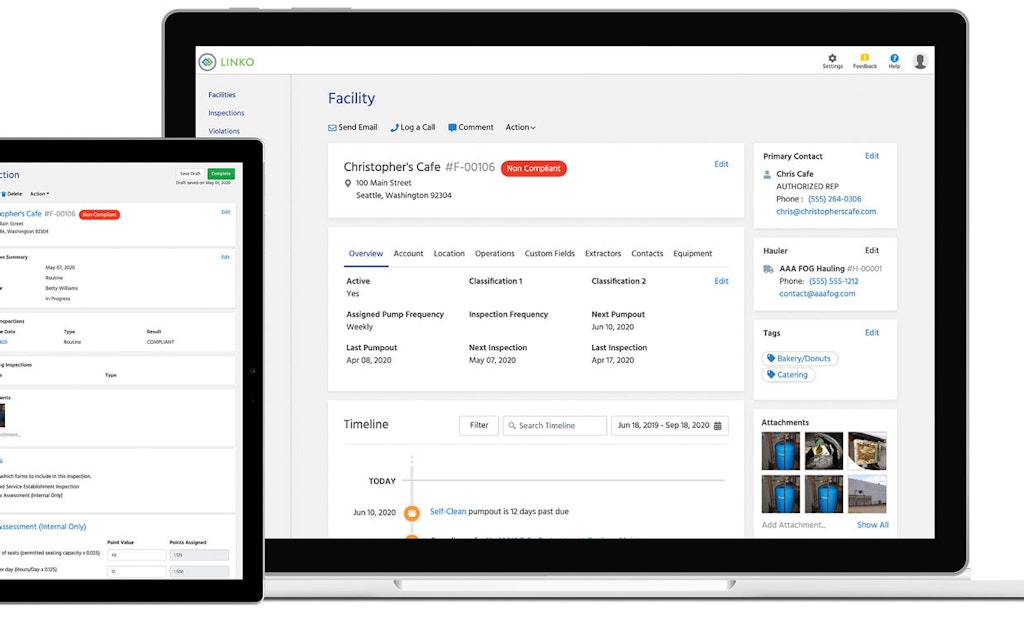Click the location pin beside 100 Main Street
The image size is (1024, 620).
348,184
